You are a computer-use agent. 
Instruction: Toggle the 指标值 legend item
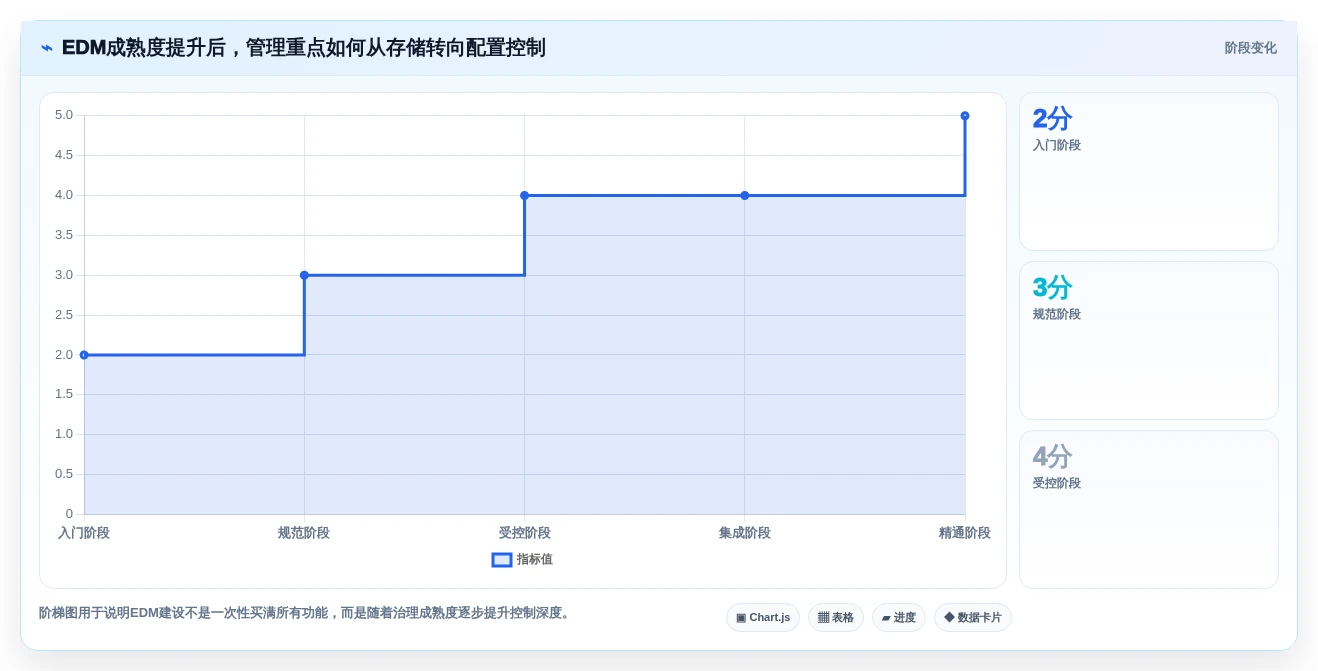click(x=522, y=560)
